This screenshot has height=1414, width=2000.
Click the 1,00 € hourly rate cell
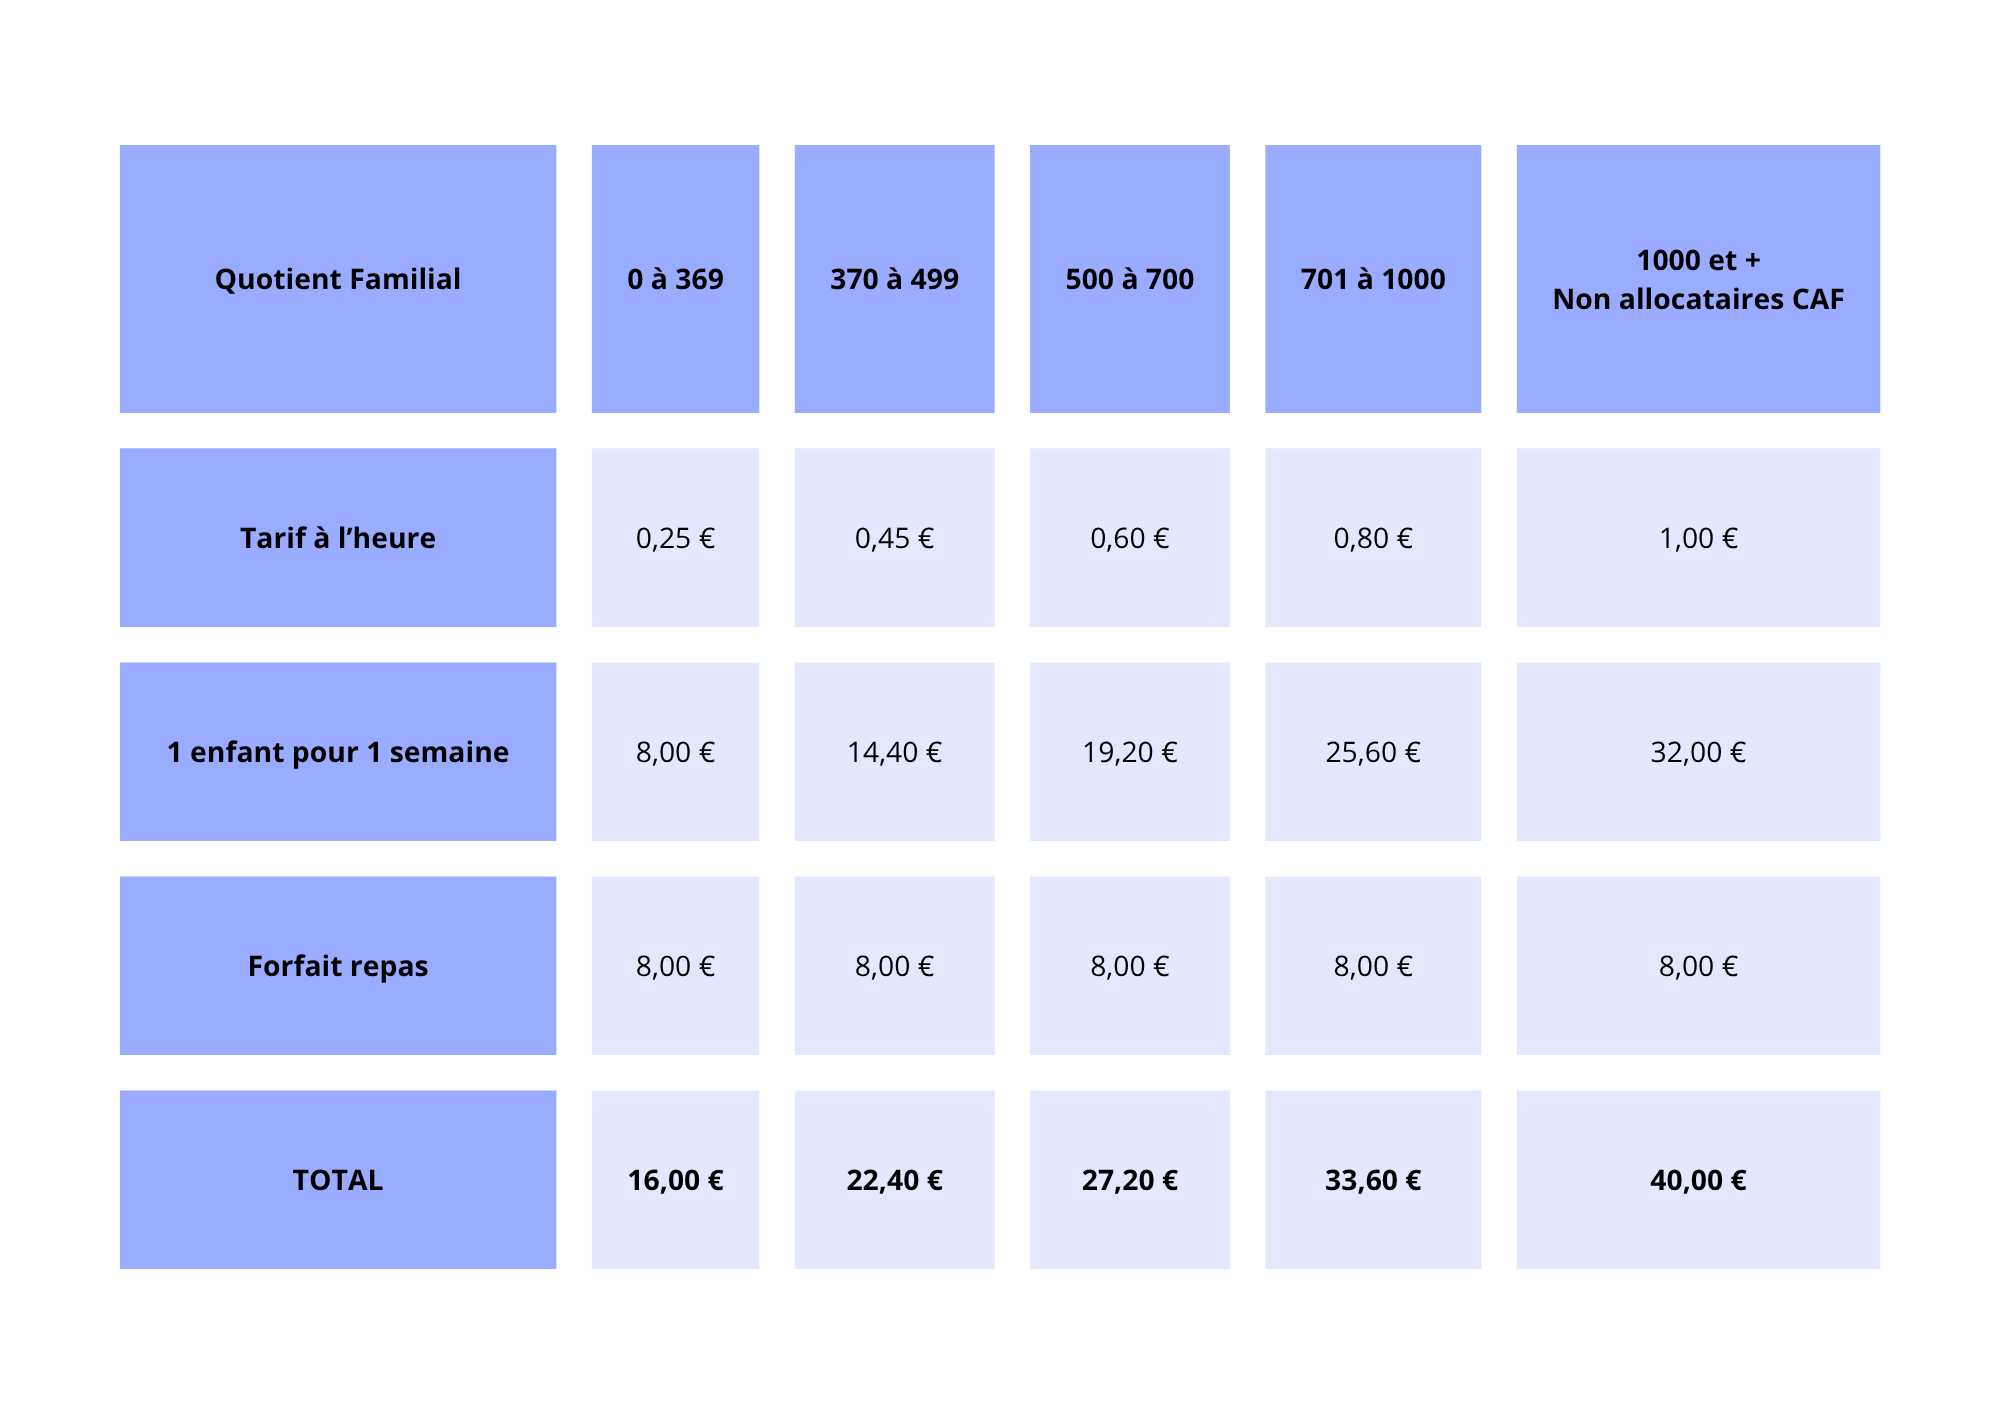tap(1698, 538)
